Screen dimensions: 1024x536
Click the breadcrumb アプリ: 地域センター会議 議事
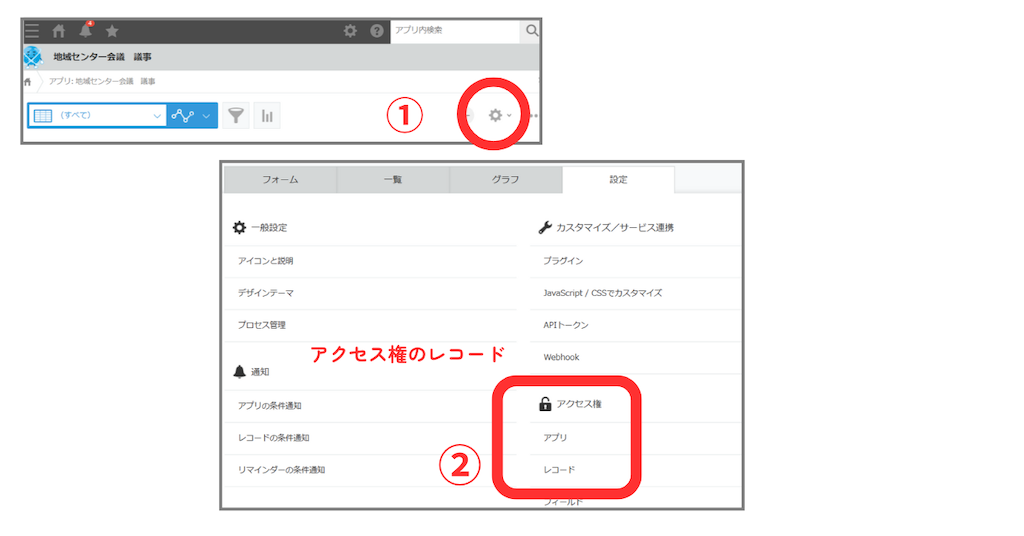point(102,82)
